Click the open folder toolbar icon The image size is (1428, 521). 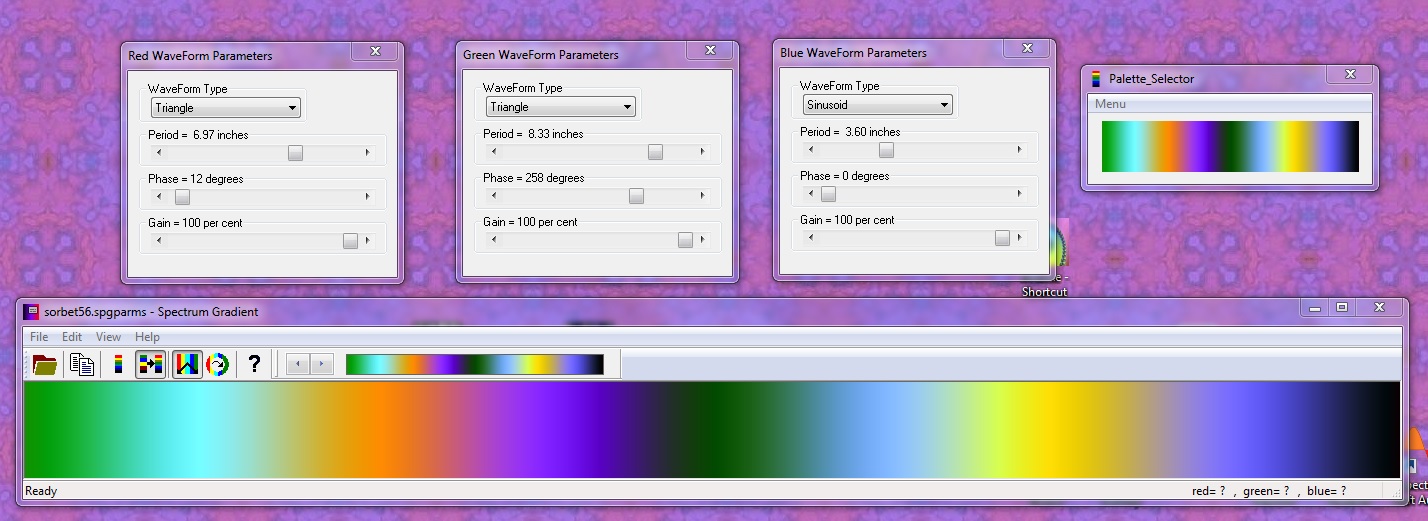[x=45, y=364]
